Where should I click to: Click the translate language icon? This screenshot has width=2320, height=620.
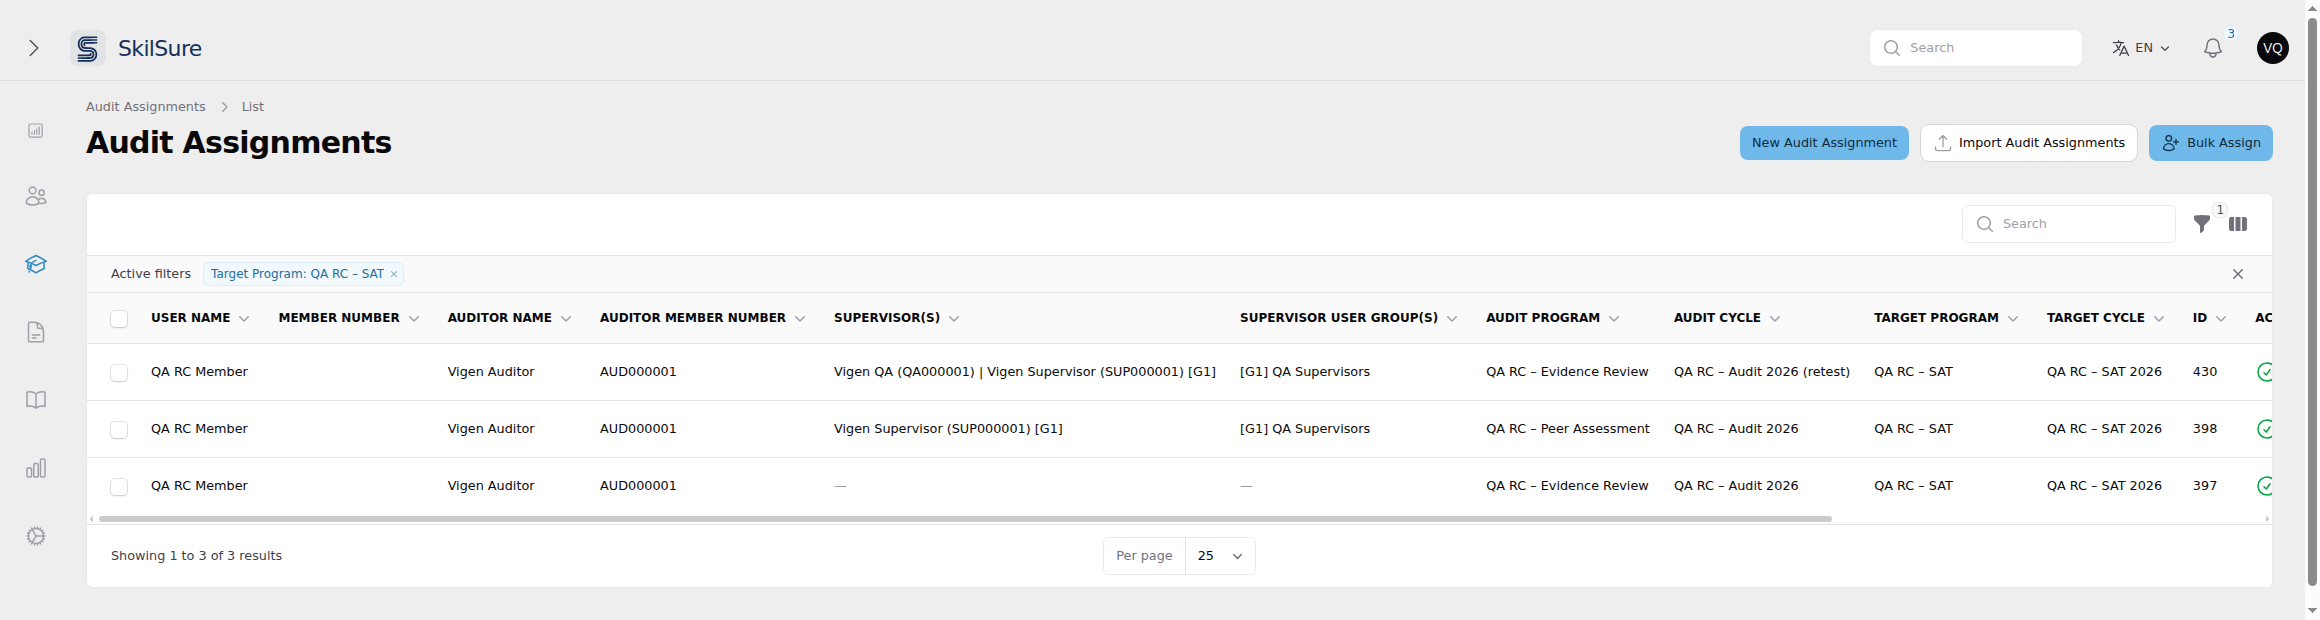[x=2120, y=48]
